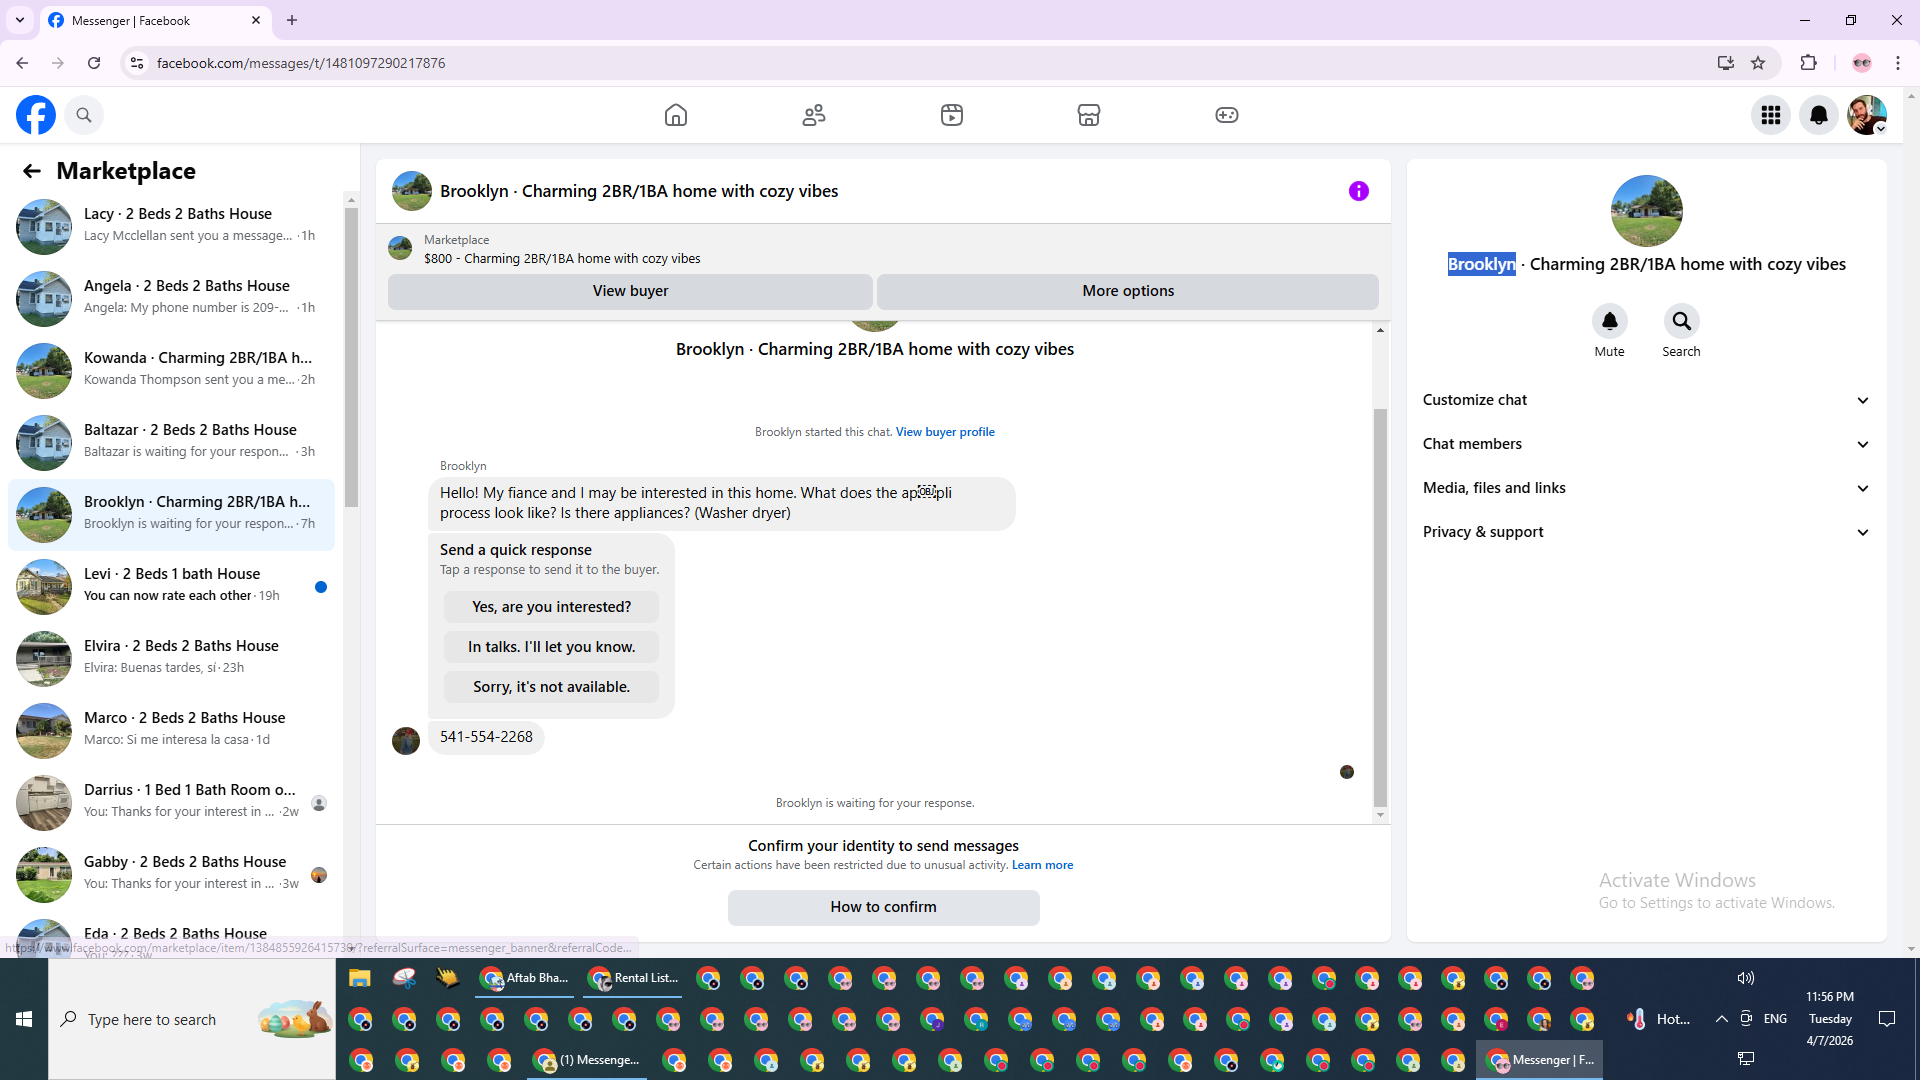The image size is (1920, 1080).
Task: Open Learn more link about restrictions
Action: [1042, 865]
